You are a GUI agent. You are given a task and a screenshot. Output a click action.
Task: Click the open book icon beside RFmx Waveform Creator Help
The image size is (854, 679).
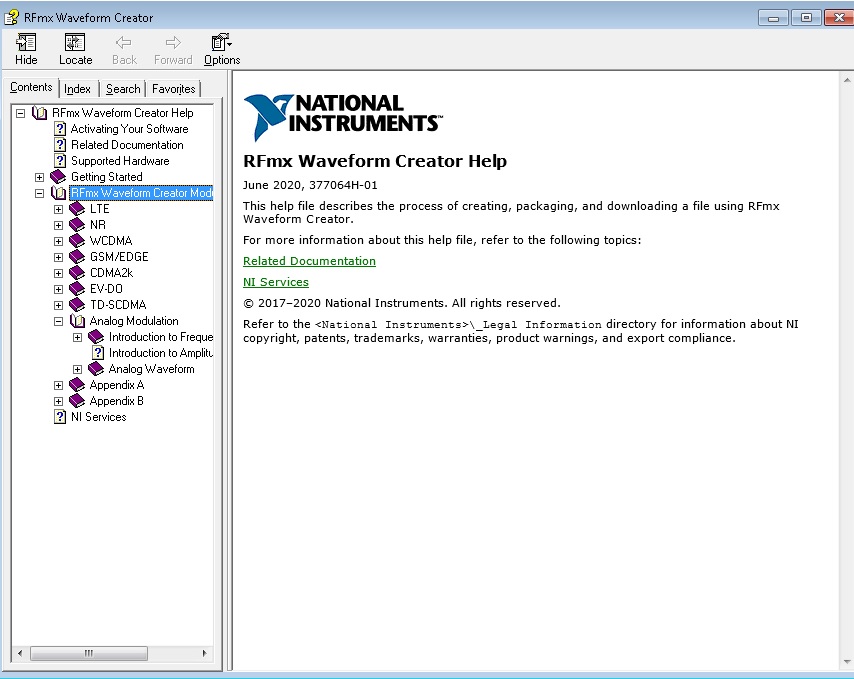39,113
